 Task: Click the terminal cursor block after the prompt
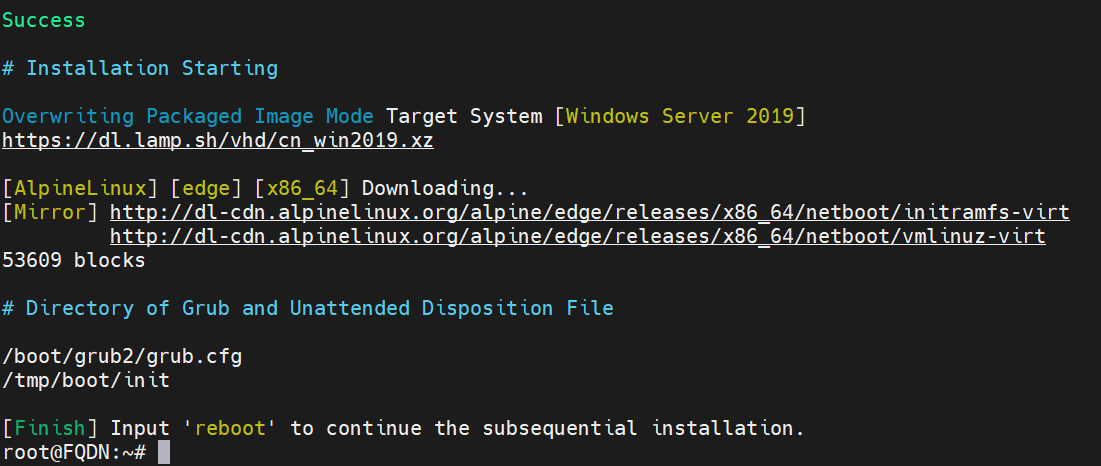coord(164,452)
